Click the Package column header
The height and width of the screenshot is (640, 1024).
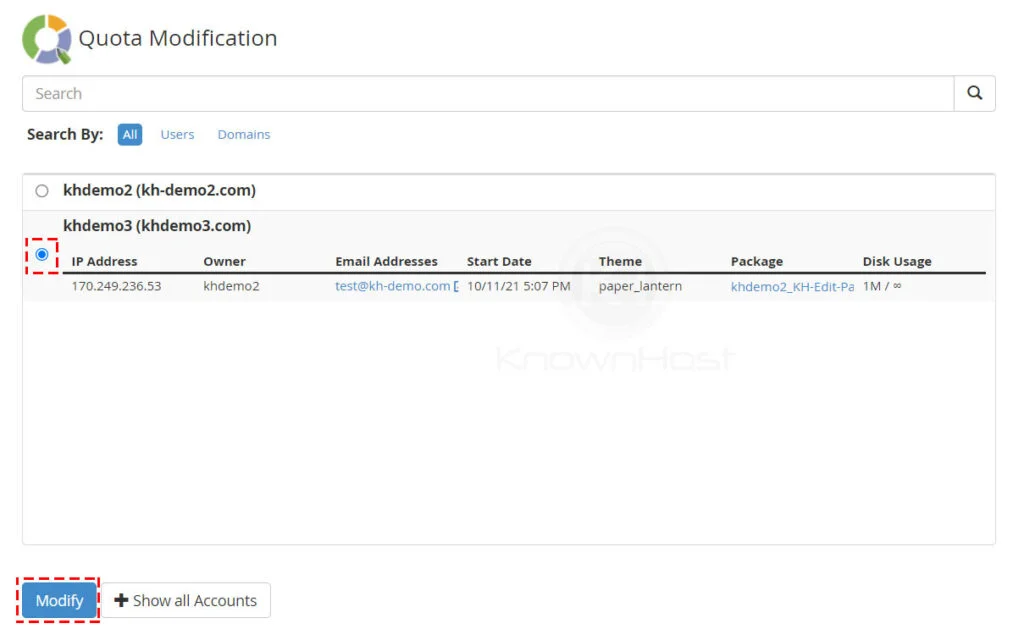pyautogui.click(x=757, y=261)
